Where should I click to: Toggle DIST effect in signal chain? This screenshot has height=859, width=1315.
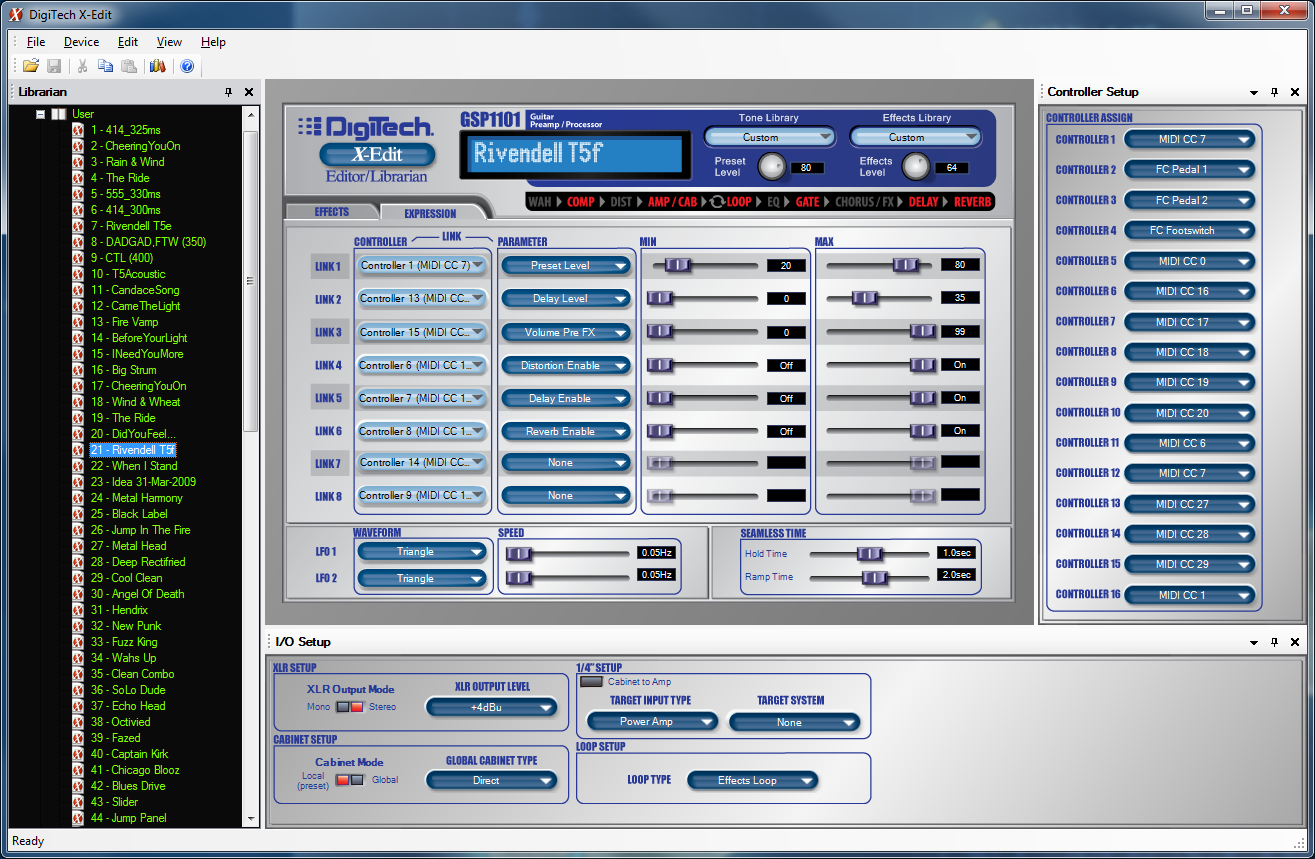621,202
